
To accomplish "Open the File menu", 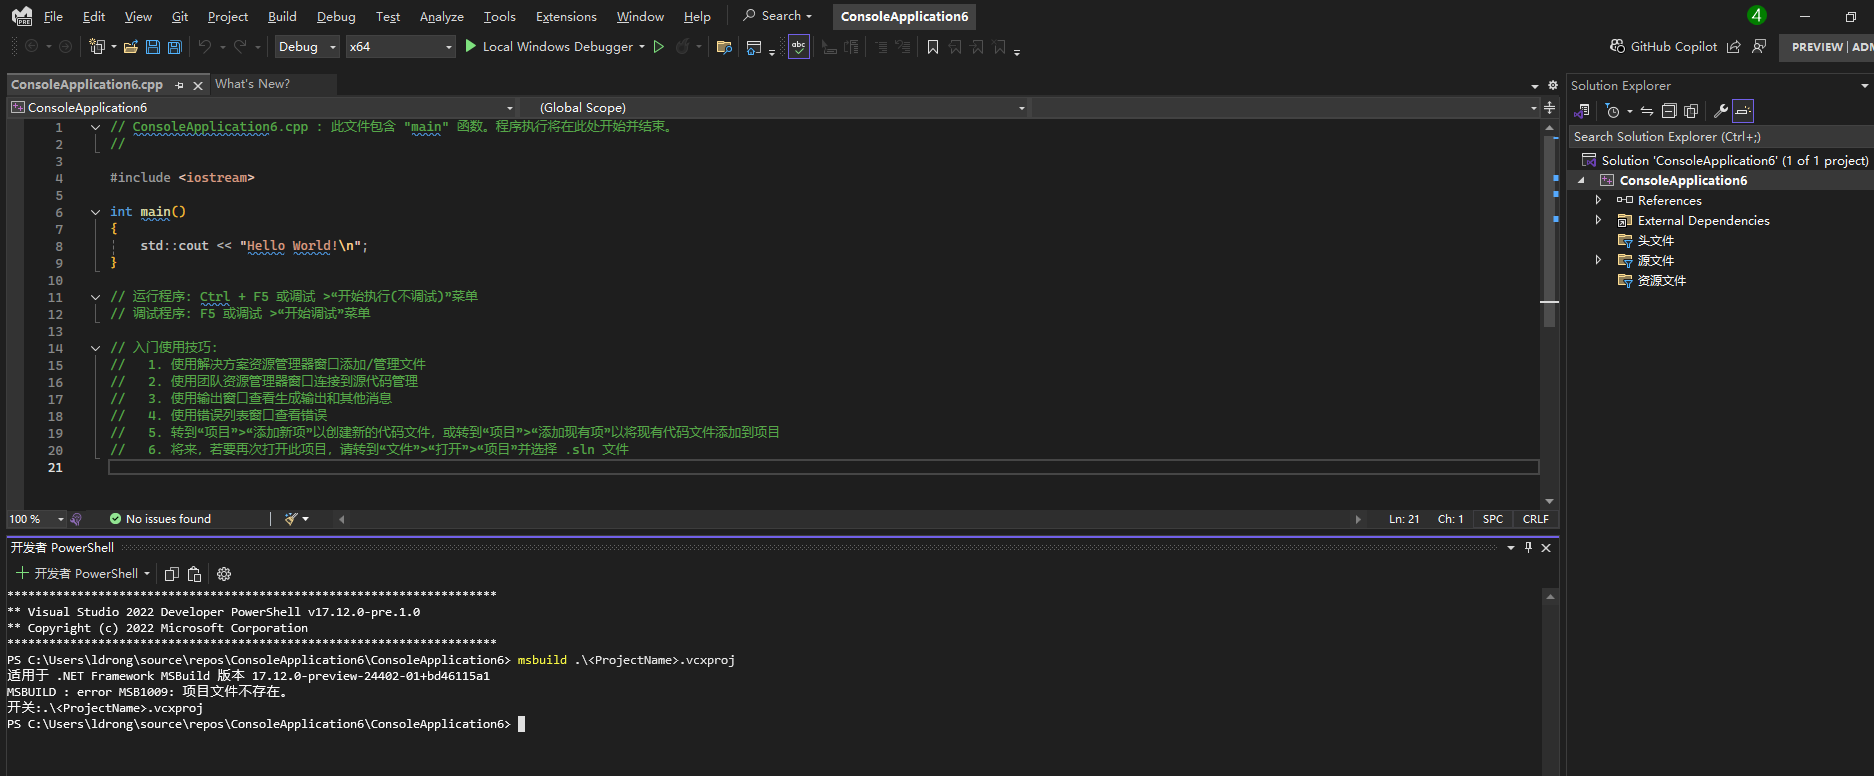I will coord(53,16).
